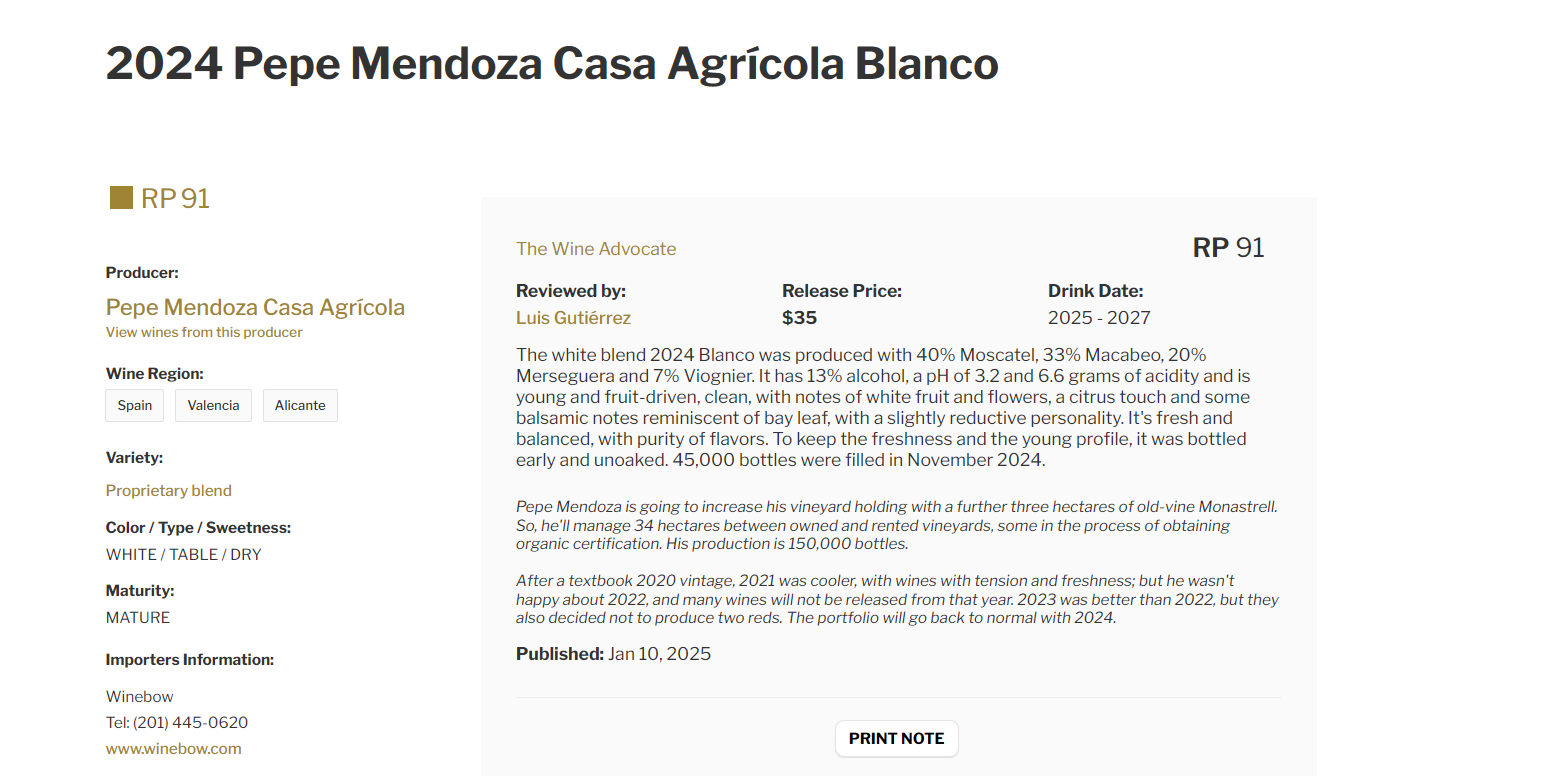This screenshot has width=1543, height=776.
Task: Click the Published Jan 10, 2025 date
Action: pyautogui.click(x=659, y=653)
